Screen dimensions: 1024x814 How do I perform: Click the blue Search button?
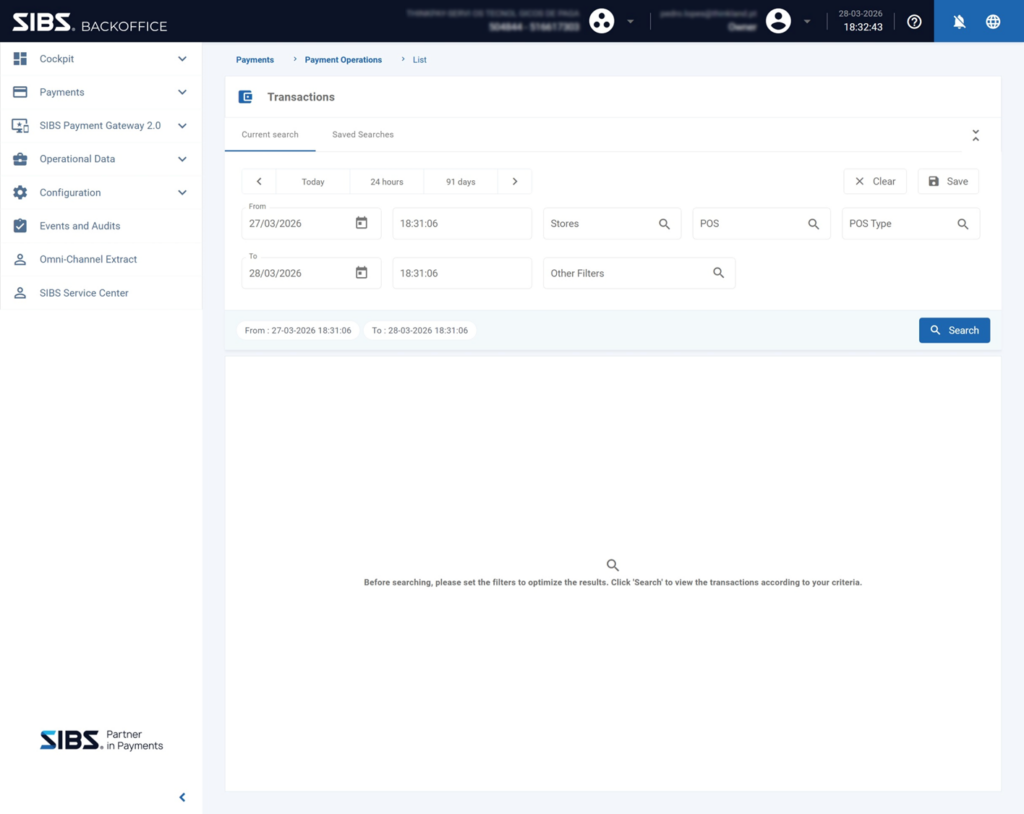[954, 330]
